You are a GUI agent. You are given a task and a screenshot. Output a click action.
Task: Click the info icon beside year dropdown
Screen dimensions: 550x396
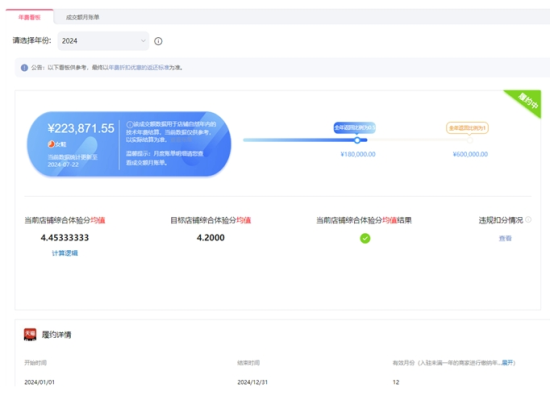click(x=158, y=41)
